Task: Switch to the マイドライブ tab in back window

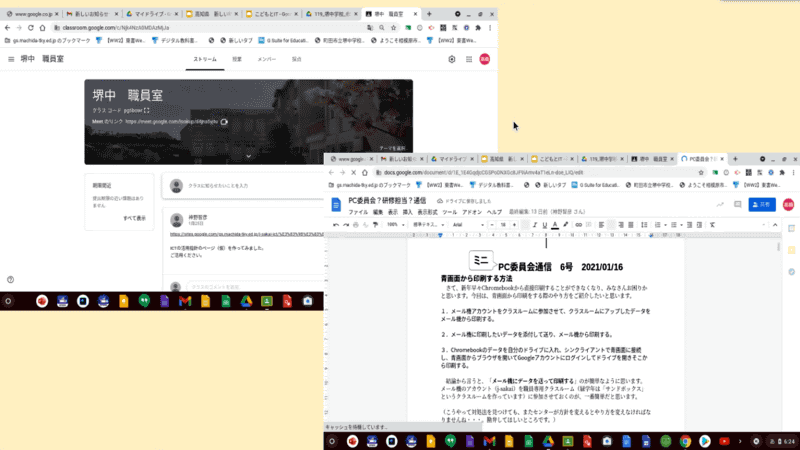Action: click(x=152, y=14)
